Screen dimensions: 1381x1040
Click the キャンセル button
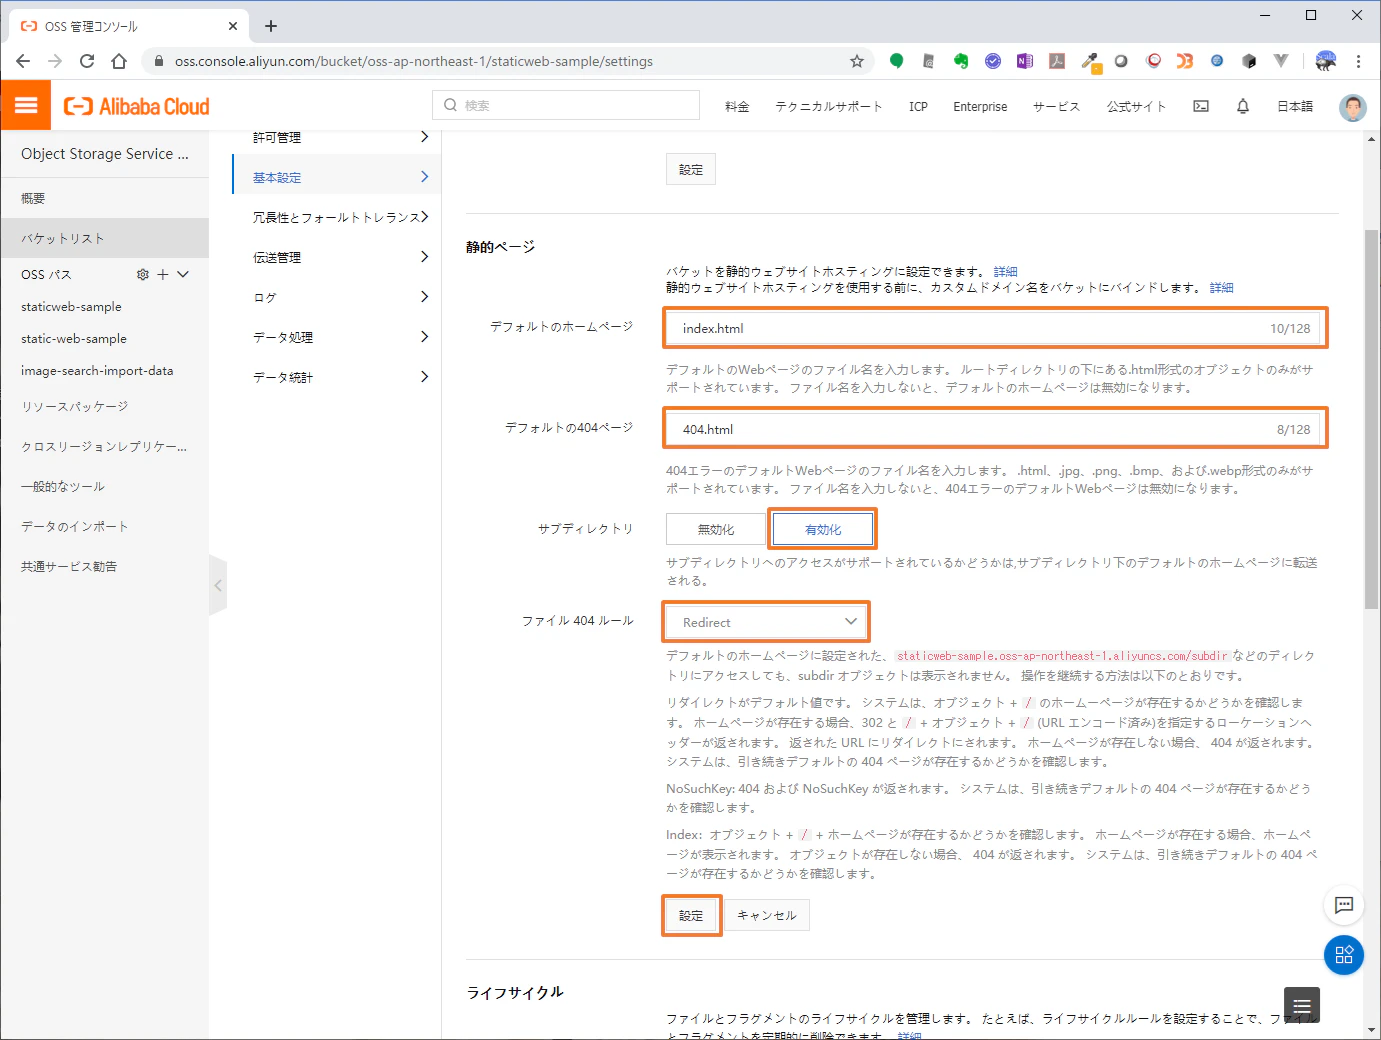767,915
